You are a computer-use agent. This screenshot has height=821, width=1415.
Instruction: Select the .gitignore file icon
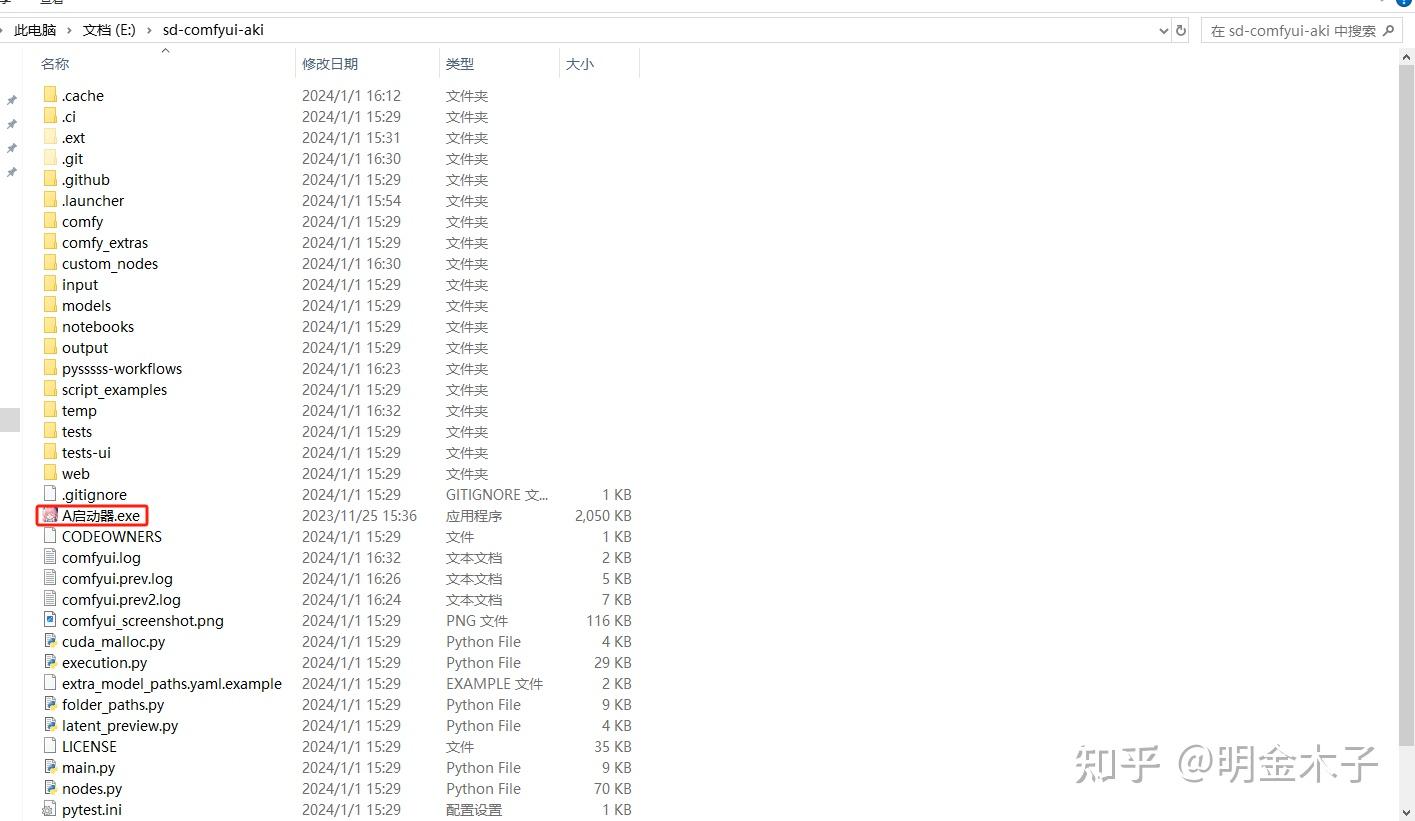[x=50, y=494]
